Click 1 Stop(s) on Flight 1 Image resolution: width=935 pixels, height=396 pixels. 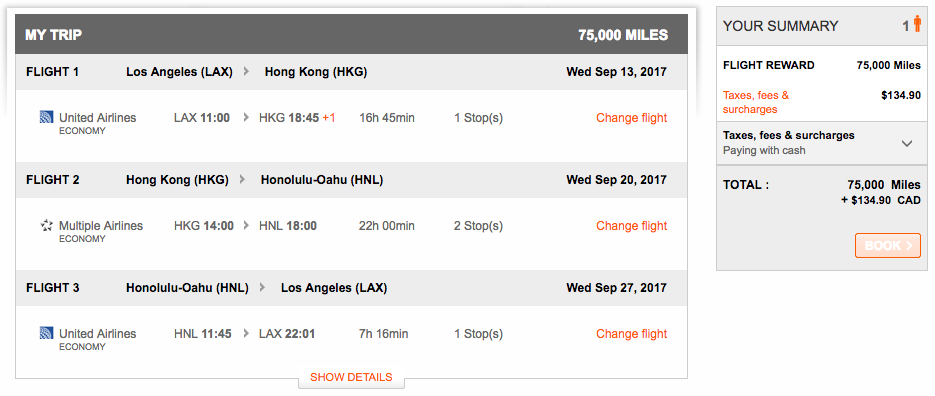coord(478,118)
